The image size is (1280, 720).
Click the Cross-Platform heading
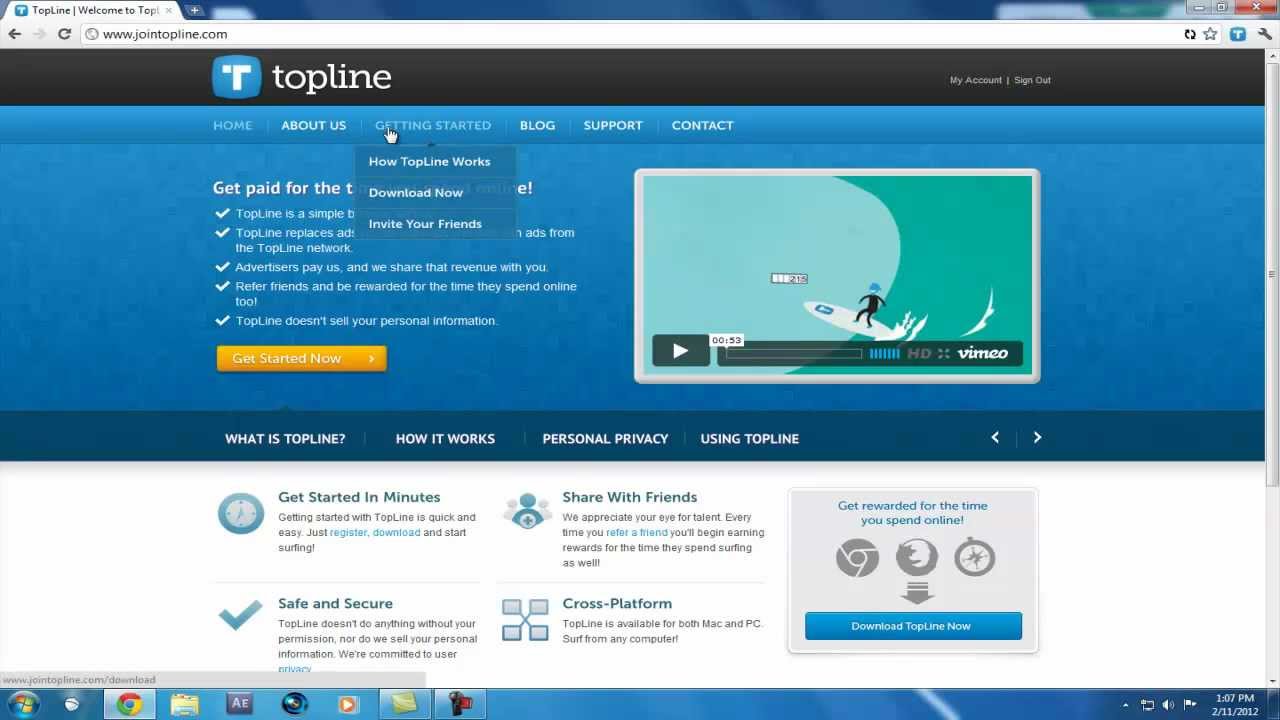tap(617, 603)
